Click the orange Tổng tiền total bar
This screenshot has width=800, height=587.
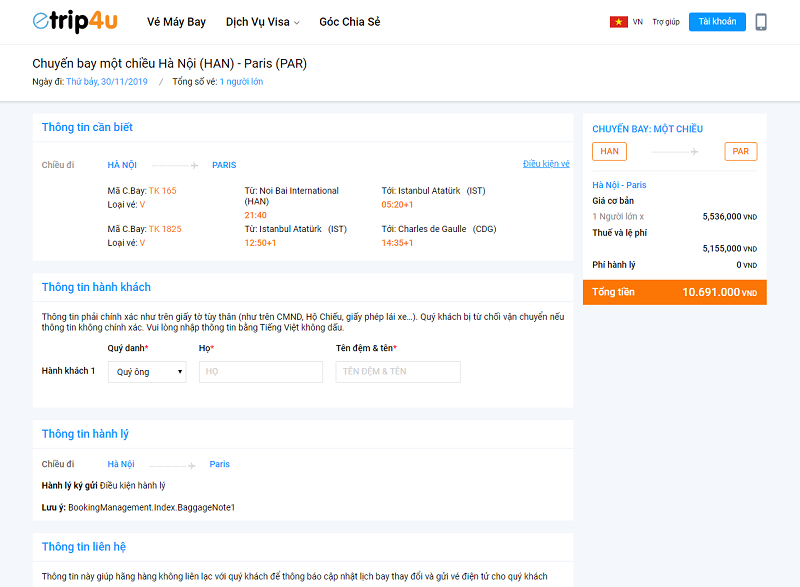(674, 292)
